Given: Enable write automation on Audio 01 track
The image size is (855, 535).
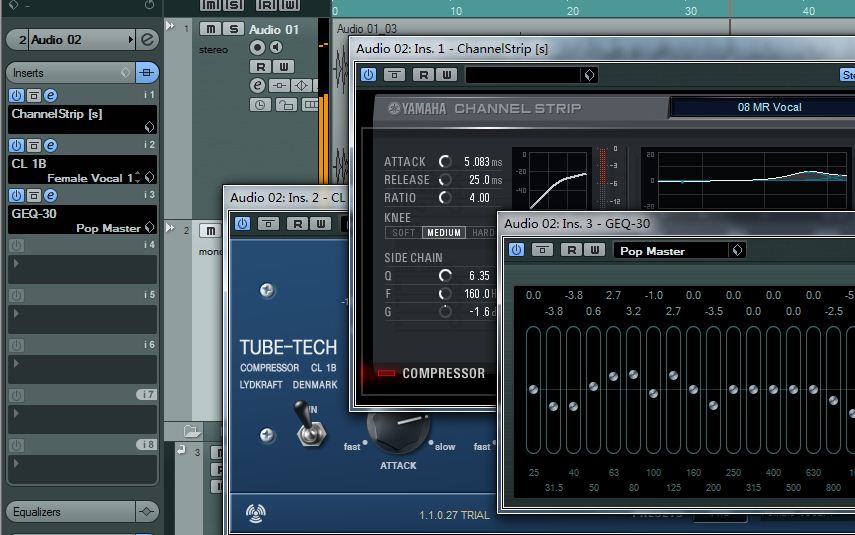Looking at the screenshot, I should click(x=284, y=67).
